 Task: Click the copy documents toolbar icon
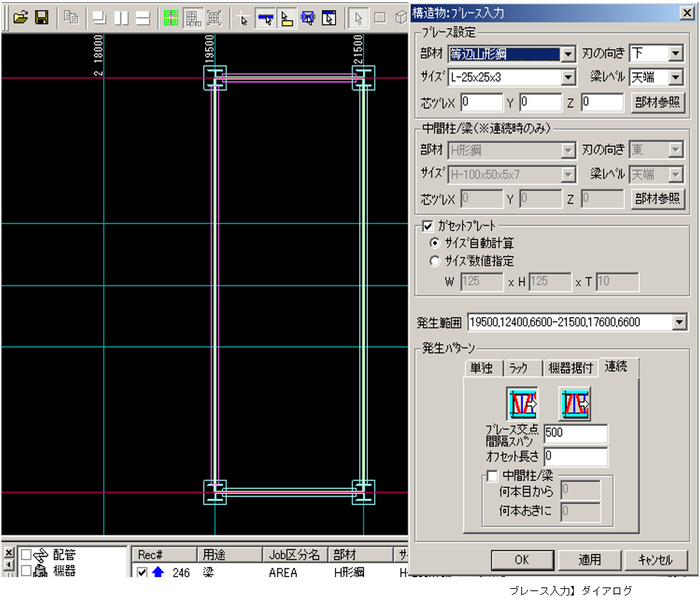[71, 18]
